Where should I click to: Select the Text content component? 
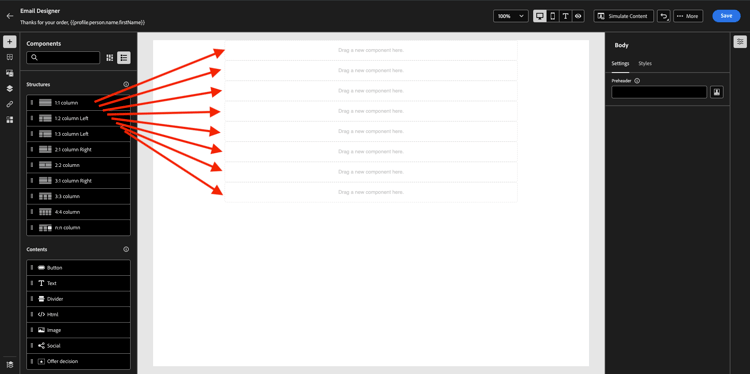click(x=78, y=283)
